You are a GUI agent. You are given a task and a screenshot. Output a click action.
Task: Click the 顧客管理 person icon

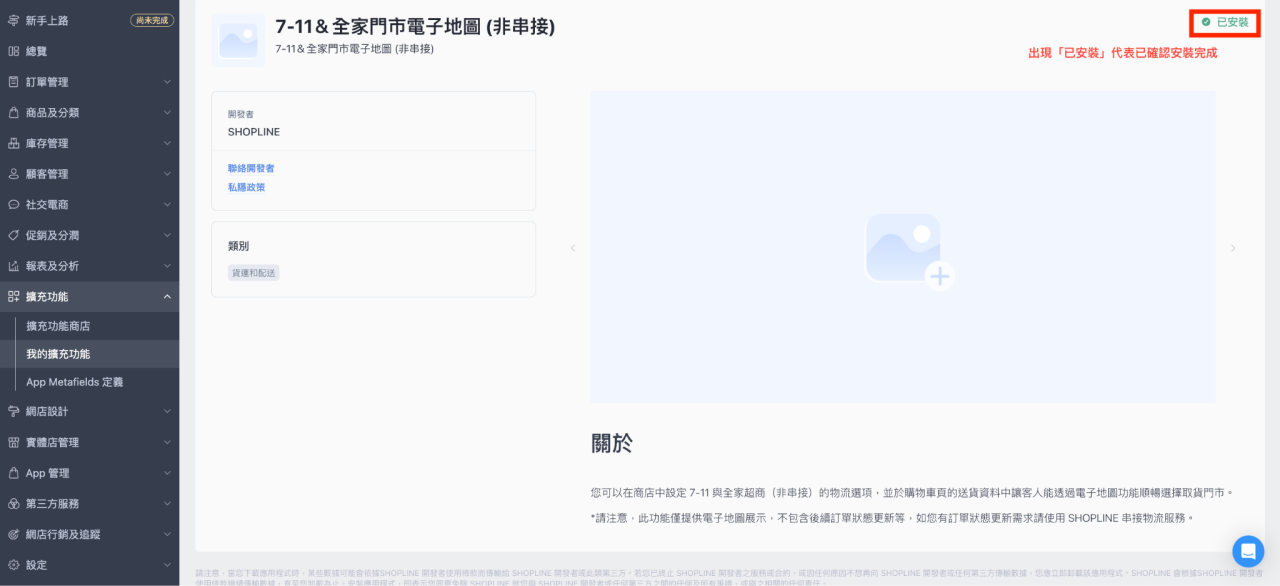(x=13, y=174)
